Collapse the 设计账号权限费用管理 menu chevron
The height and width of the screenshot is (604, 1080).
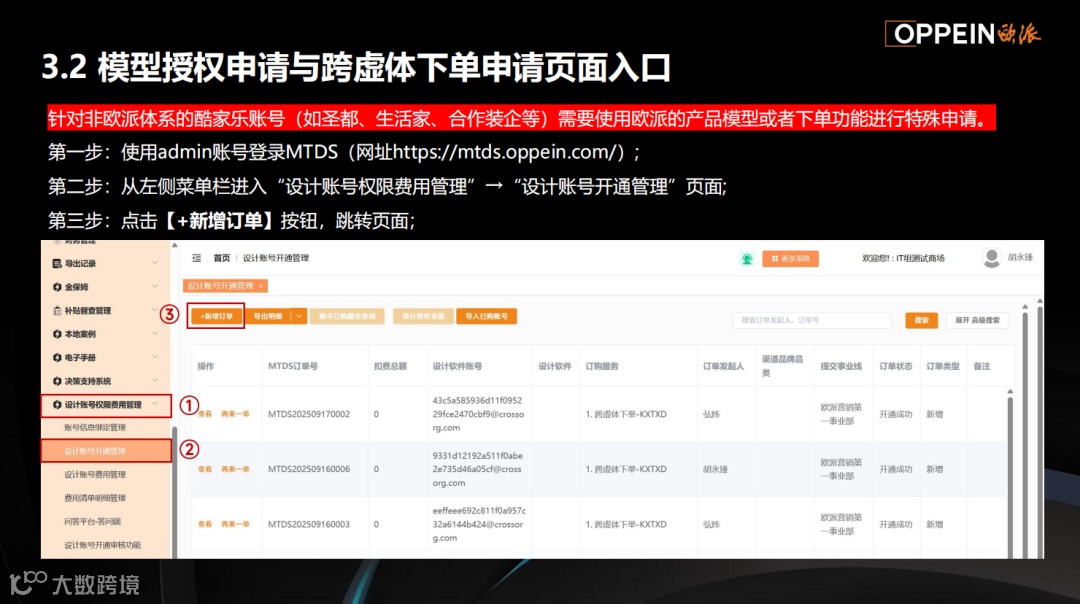(155, 404)
